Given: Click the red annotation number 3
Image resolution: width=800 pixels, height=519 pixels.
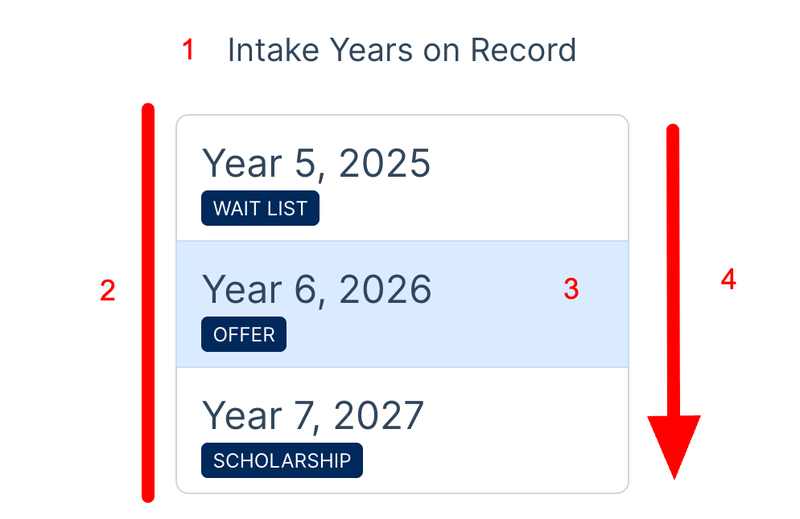Looking at the screenshot, I should tap(571, 289).
